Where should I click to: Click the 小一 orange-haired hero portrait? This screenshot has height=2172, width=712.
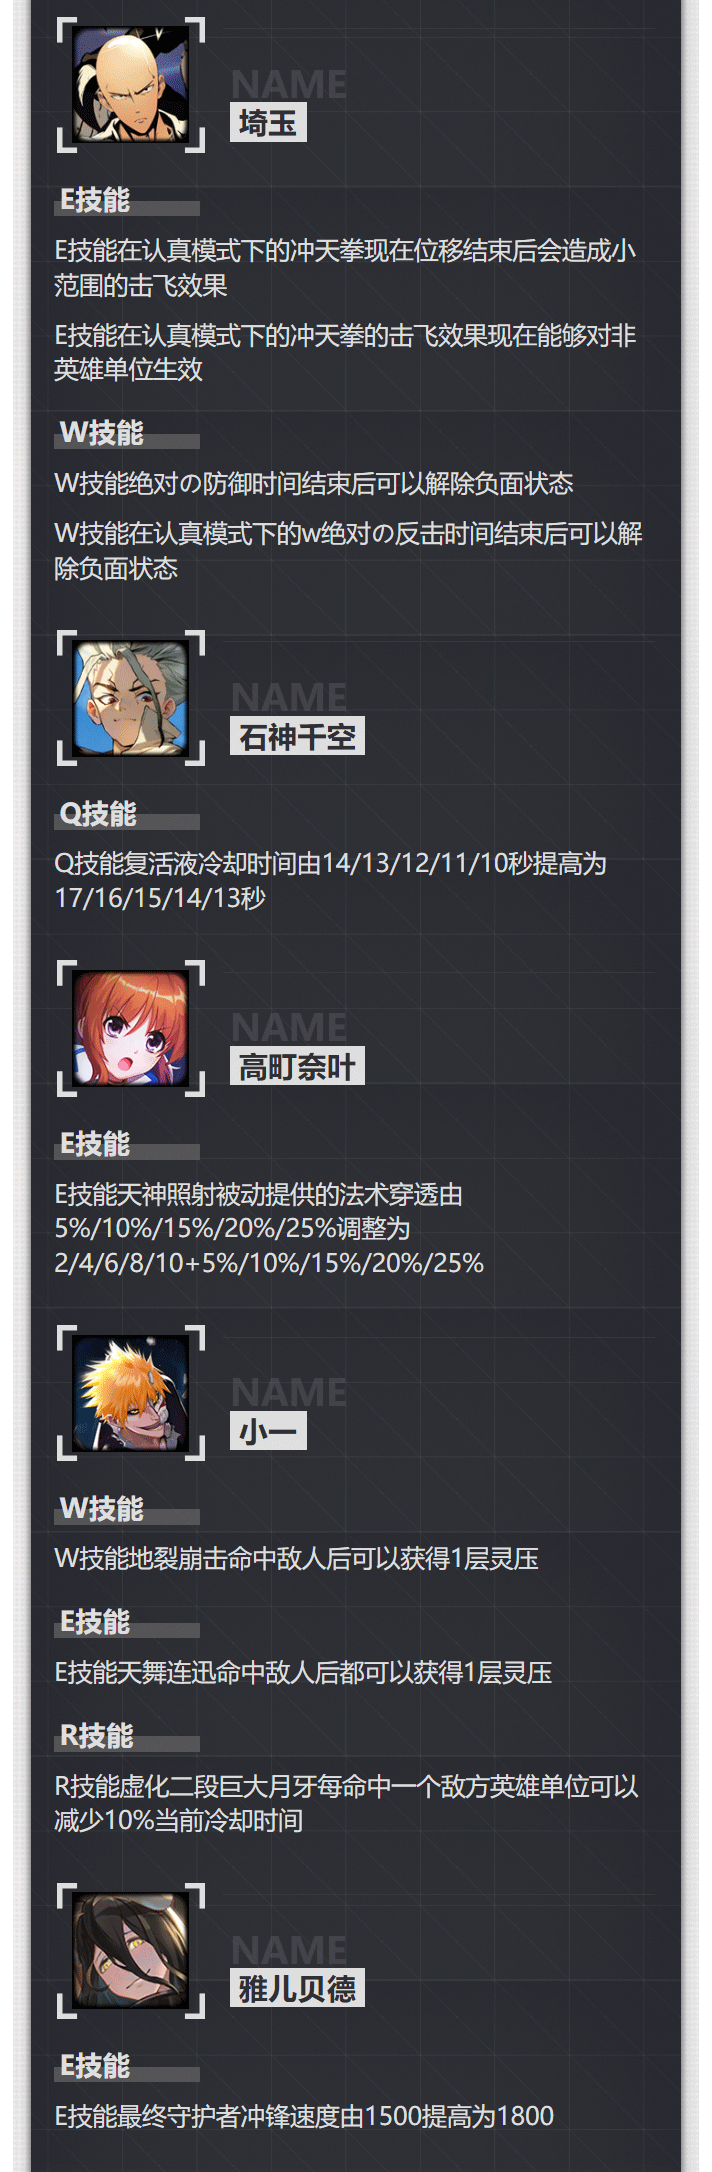click(131, 1393)
